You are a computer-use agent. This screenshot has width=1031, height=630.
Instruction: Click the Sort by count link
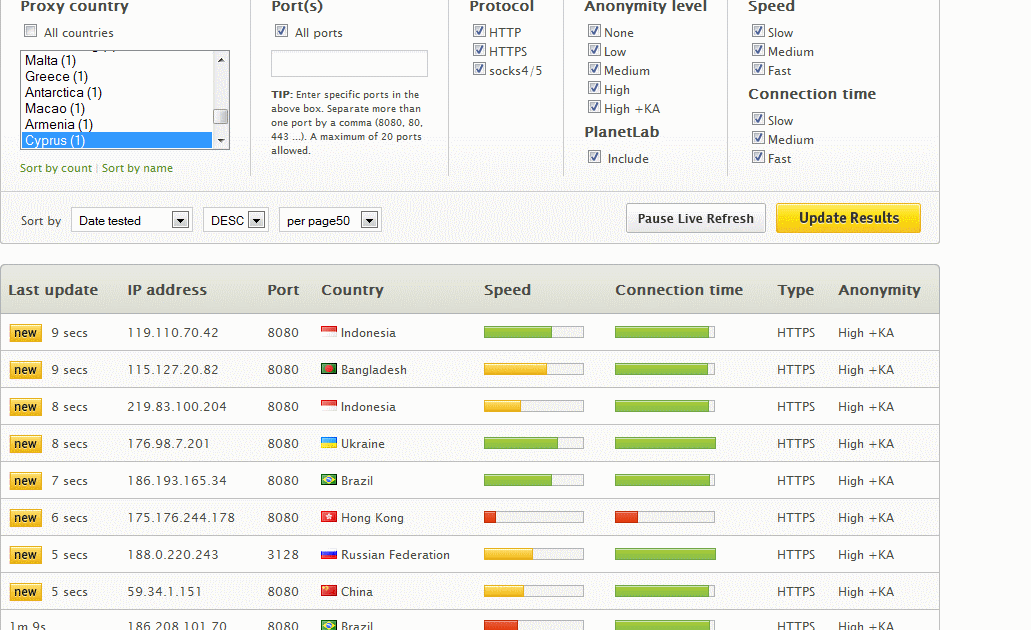[56, 168]
